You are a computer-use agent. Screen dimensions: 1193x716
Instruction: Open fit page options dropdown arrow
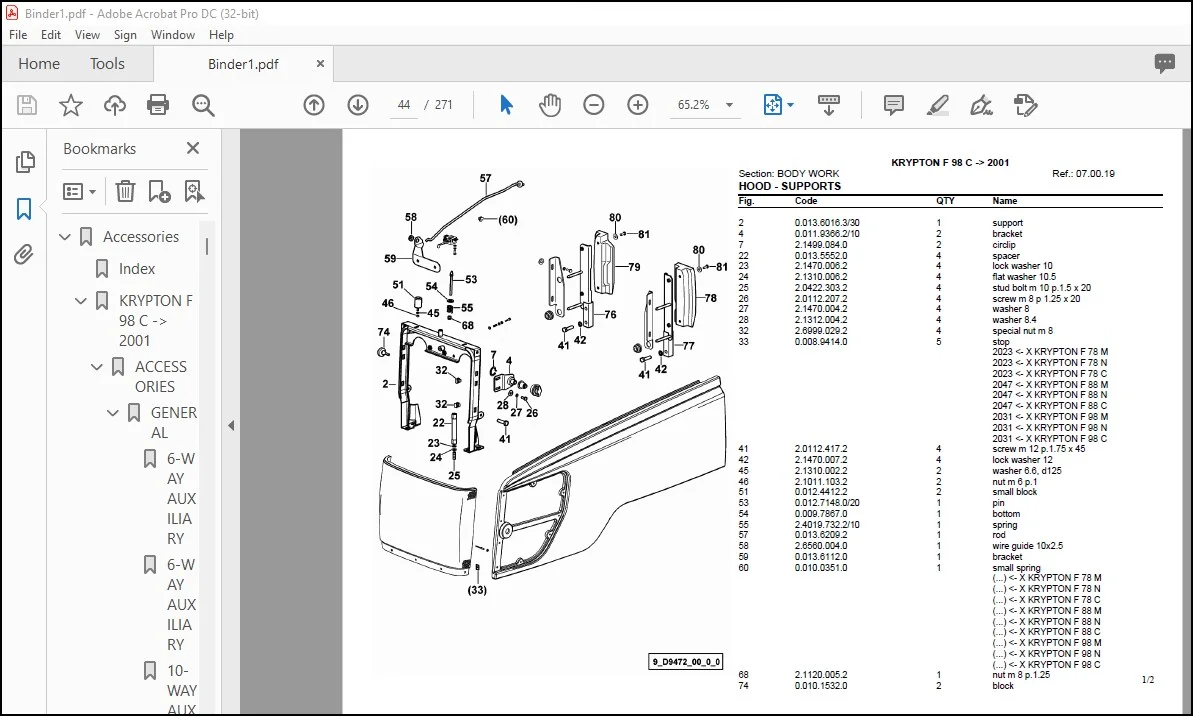coord(791,105)
